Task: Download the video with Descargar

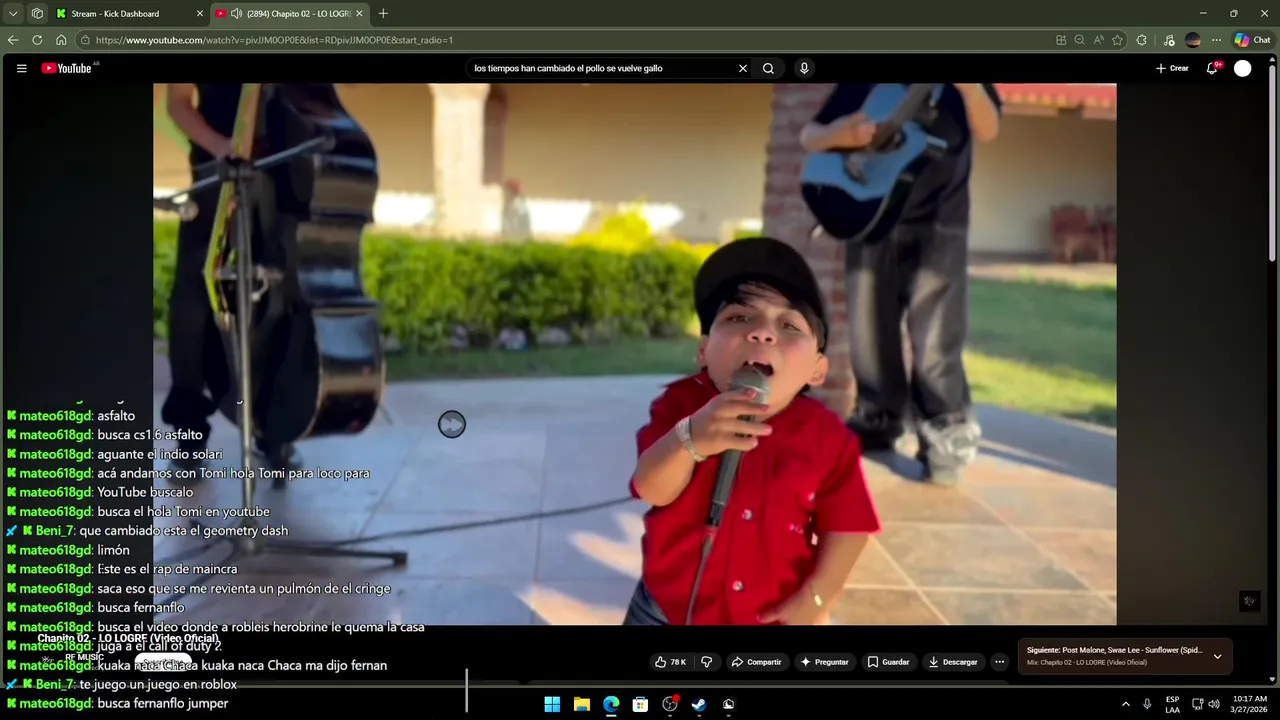Action: click(x=953, y=662)
